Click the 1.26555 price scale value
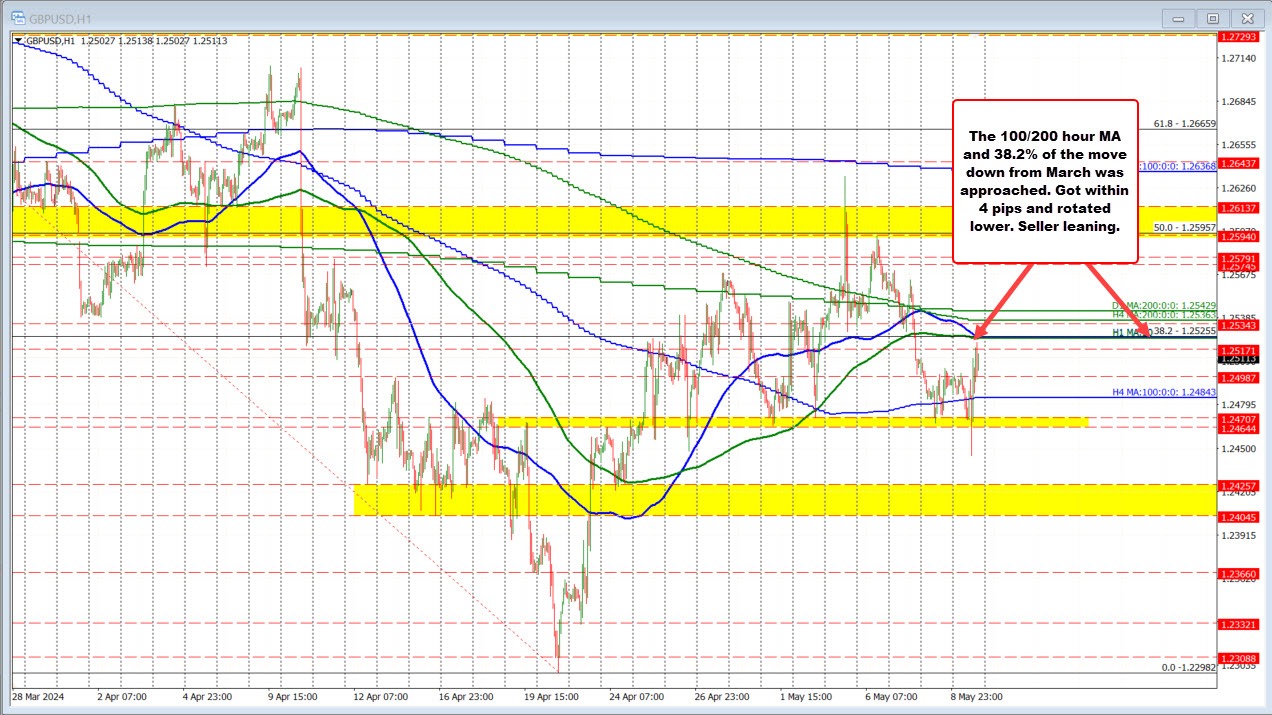This screenshot has height=715, width=1272. tap(1238, 145)
